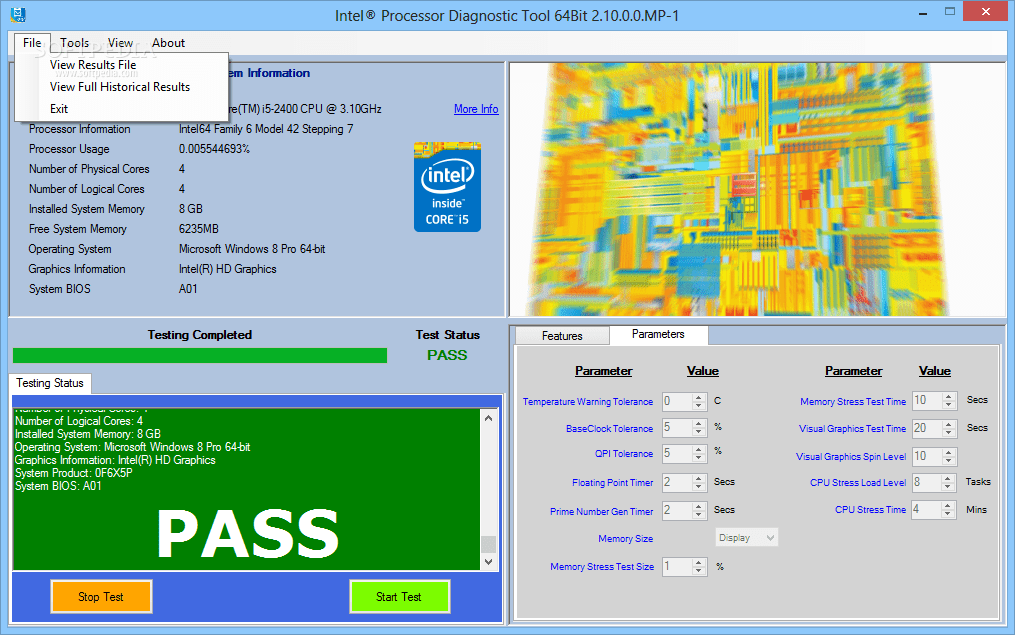Image resolution: width=1015 pixels, height=635 pixels.
Task: Open the About menu
Action: click(168, 43)
